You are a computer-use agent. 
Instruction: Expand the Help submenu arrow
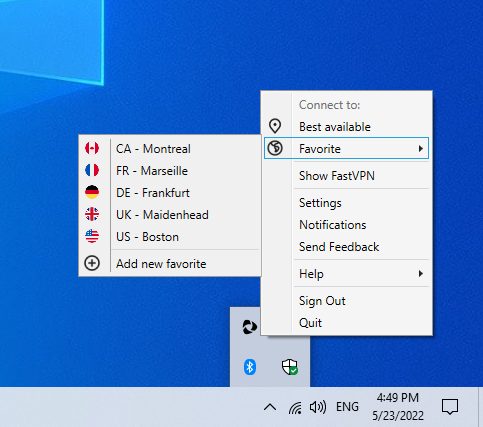[x=421, y=274]
